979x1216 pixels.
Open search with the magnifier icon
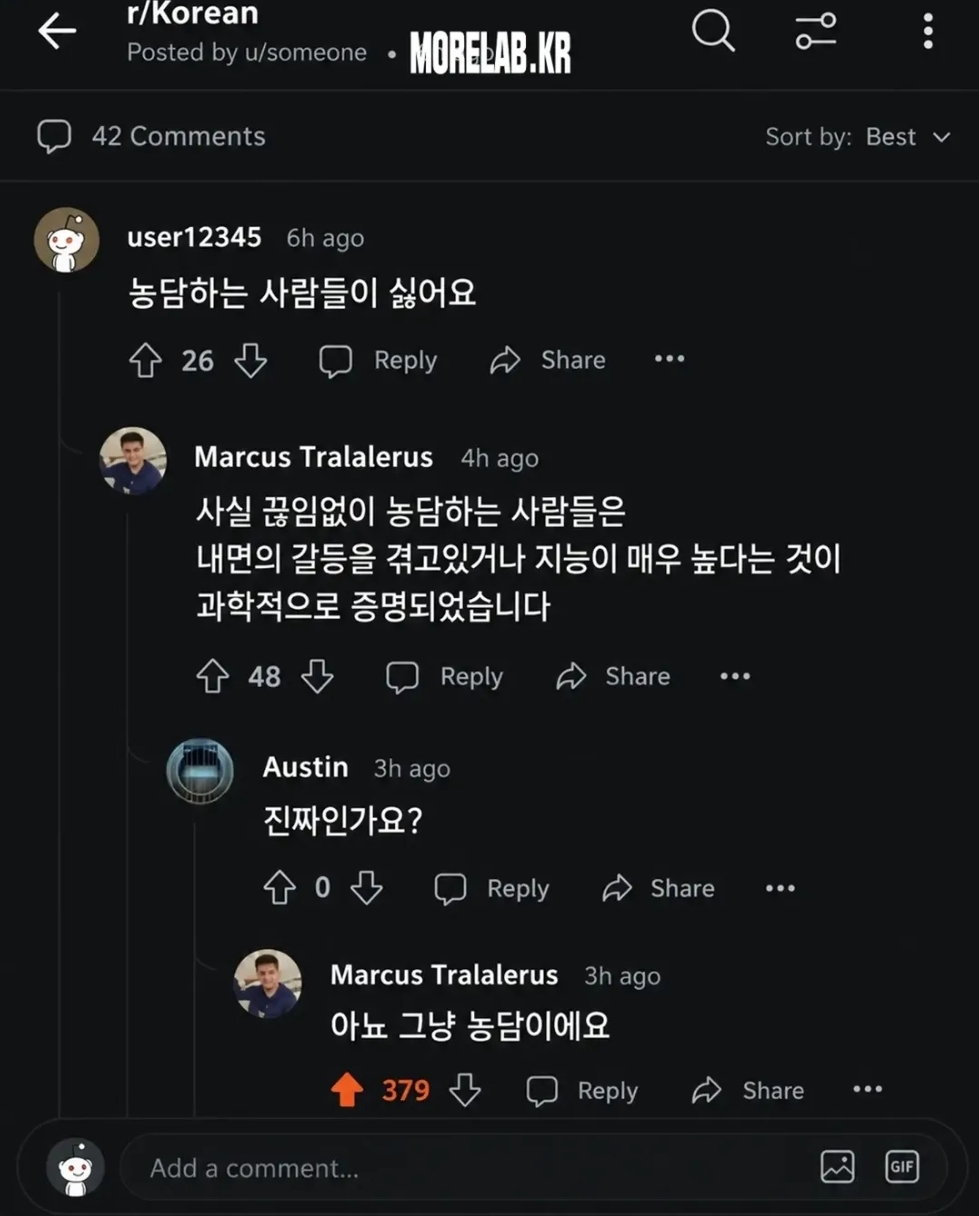(x=713, y=31)
